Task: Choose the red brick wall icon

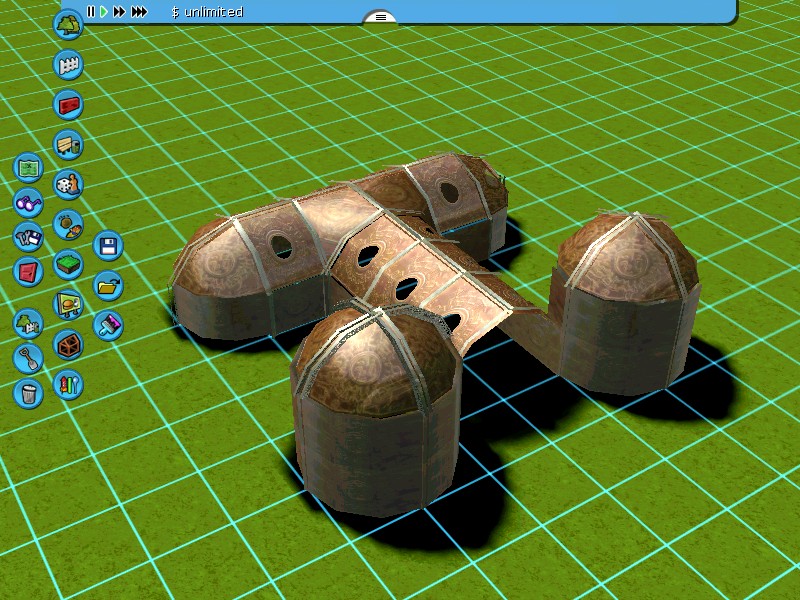Action: pos(68,104)
